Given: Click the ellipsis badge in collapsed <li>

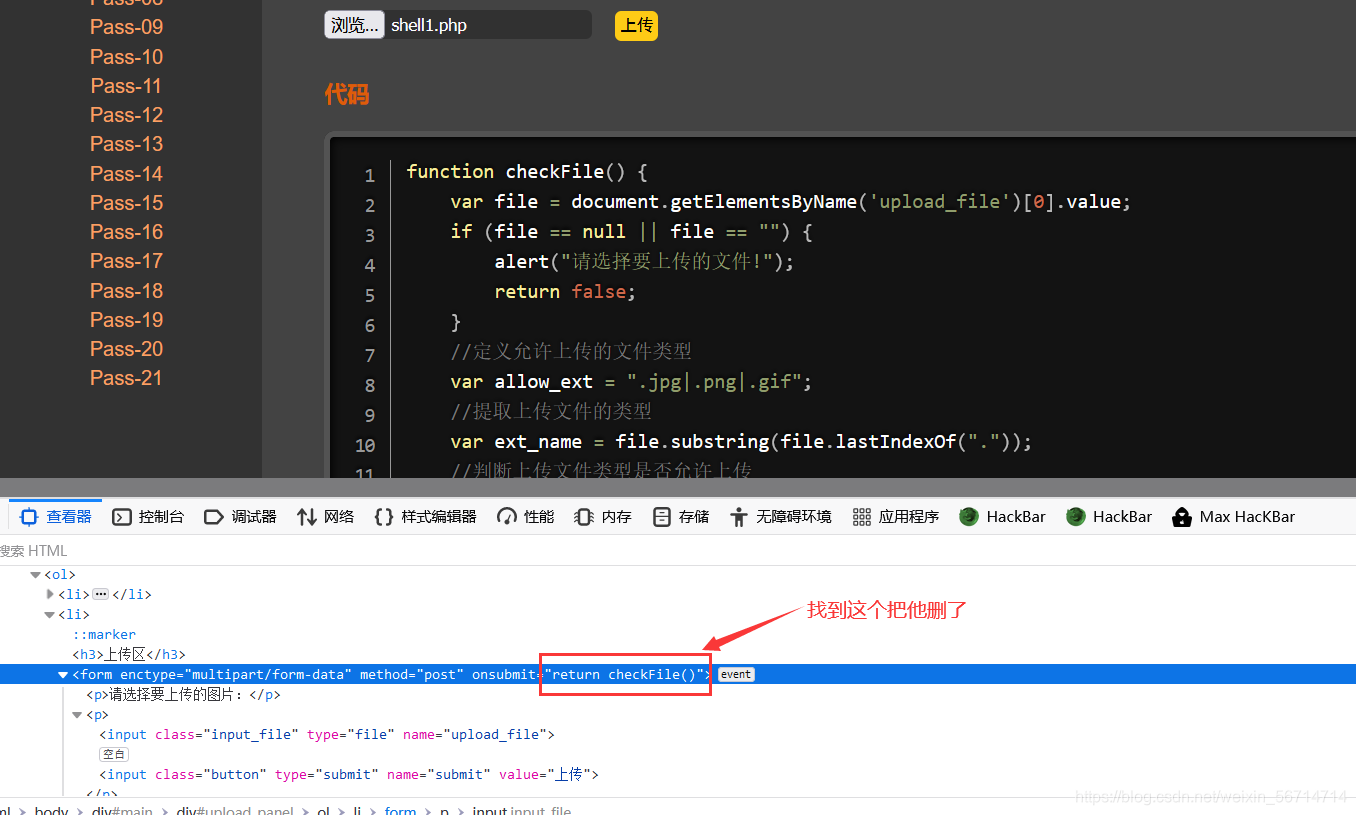Looking at the screenshot, I should point(100,594).
